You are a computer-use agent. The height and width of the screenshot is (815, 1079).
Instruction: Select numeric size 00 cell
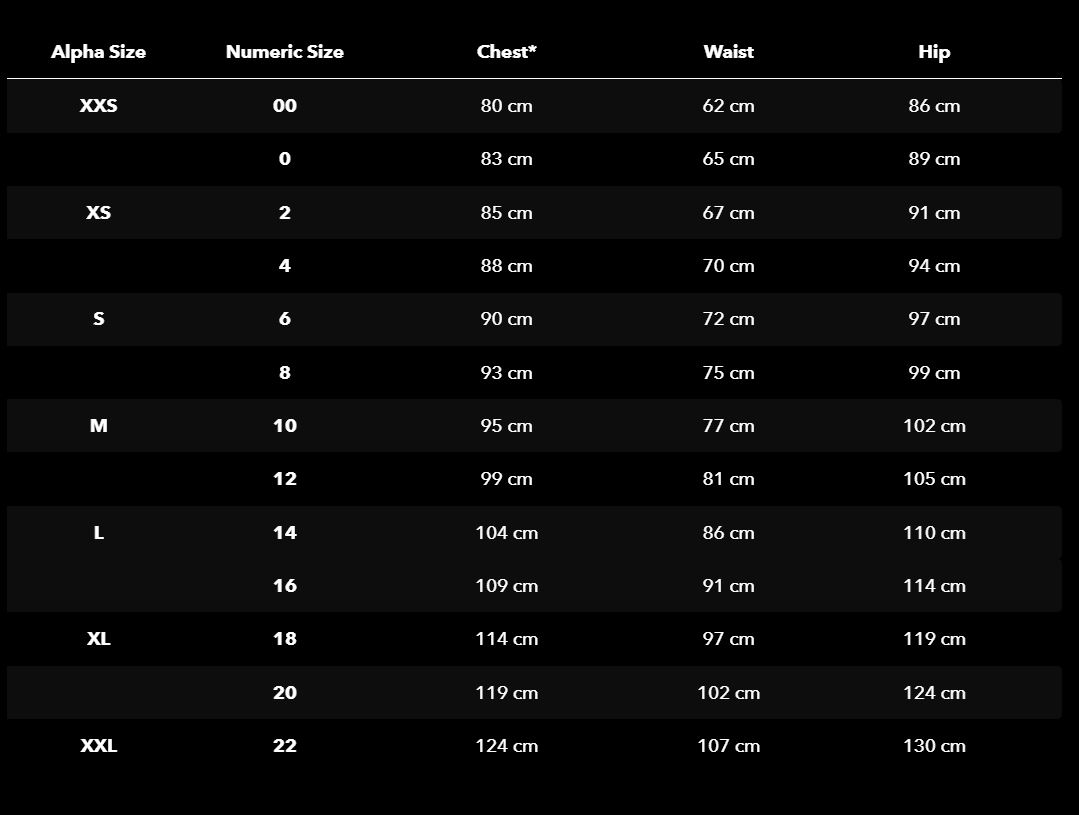point(284,105)
